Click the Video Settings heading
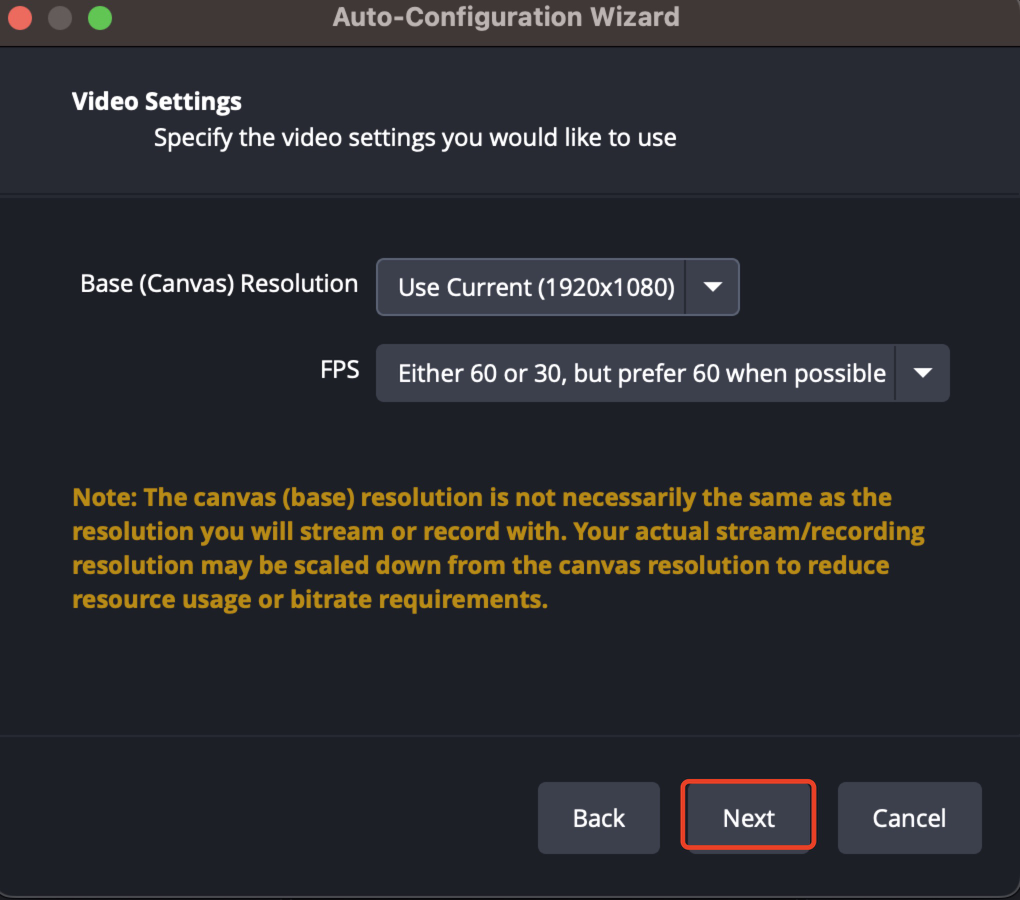Screen dimensions: 1020x900 [157, 101]
